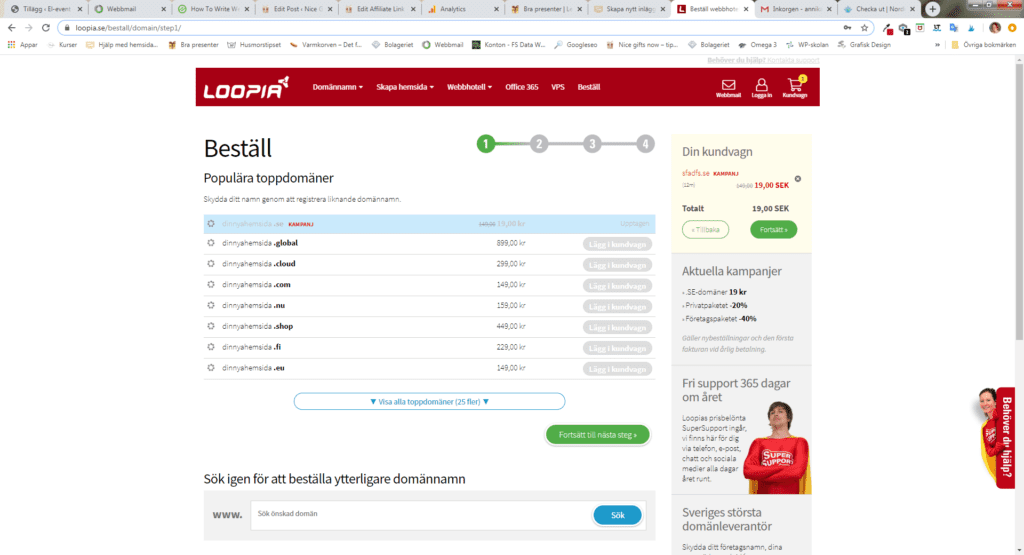The height and width of the screenshot is (555, 1024).
Task: Close the How To Write tab
Action: pyautogui.click(x=247, y=9)
